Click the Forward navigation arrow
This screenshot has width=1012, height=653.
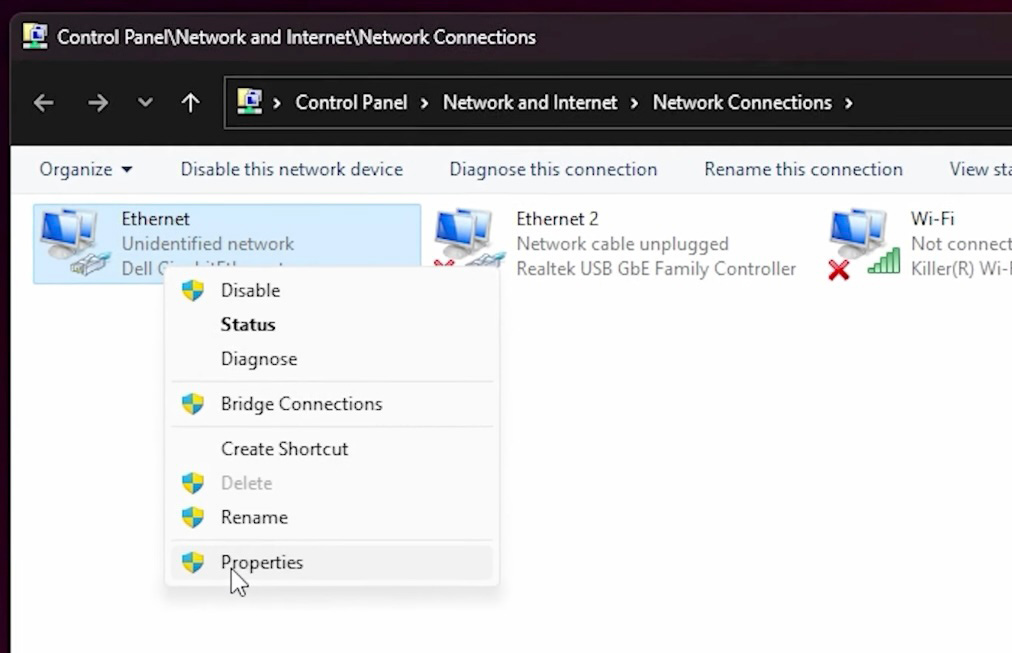97,103
